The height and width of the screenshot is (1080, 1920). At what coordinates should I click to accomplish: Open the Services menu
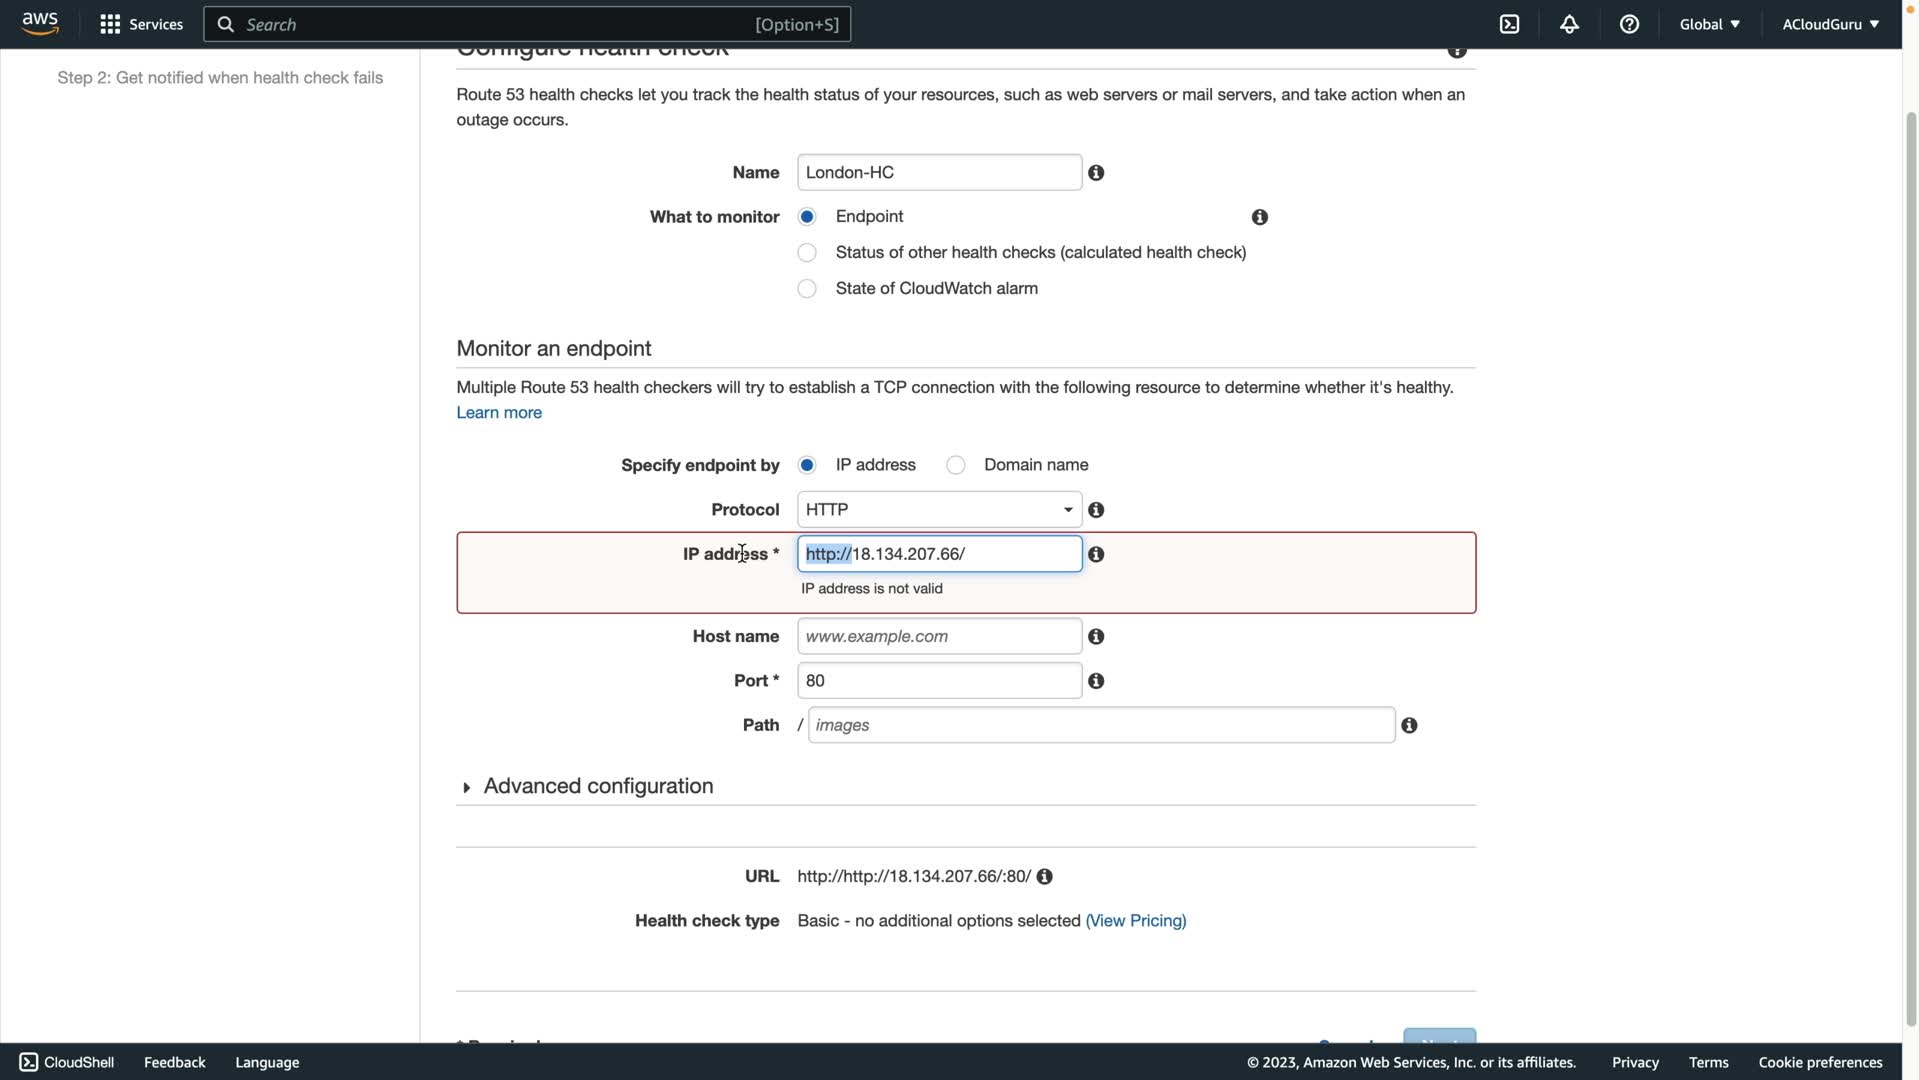click(141, 24)
